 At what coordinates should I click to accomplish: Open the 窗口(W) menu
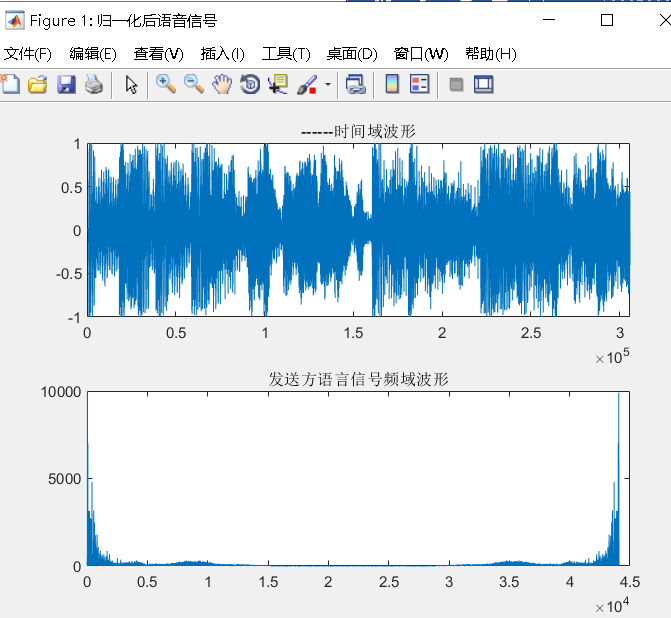421,54
